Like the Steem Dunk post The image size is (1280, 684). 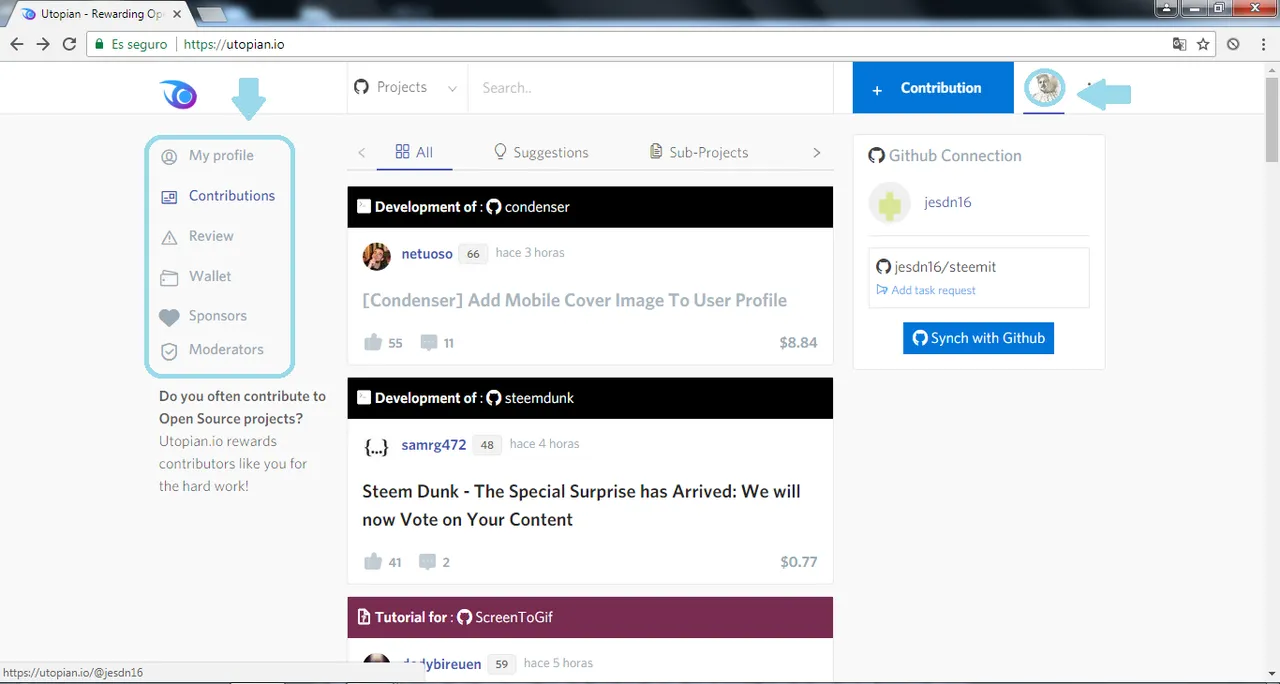(x=373, y=562)
